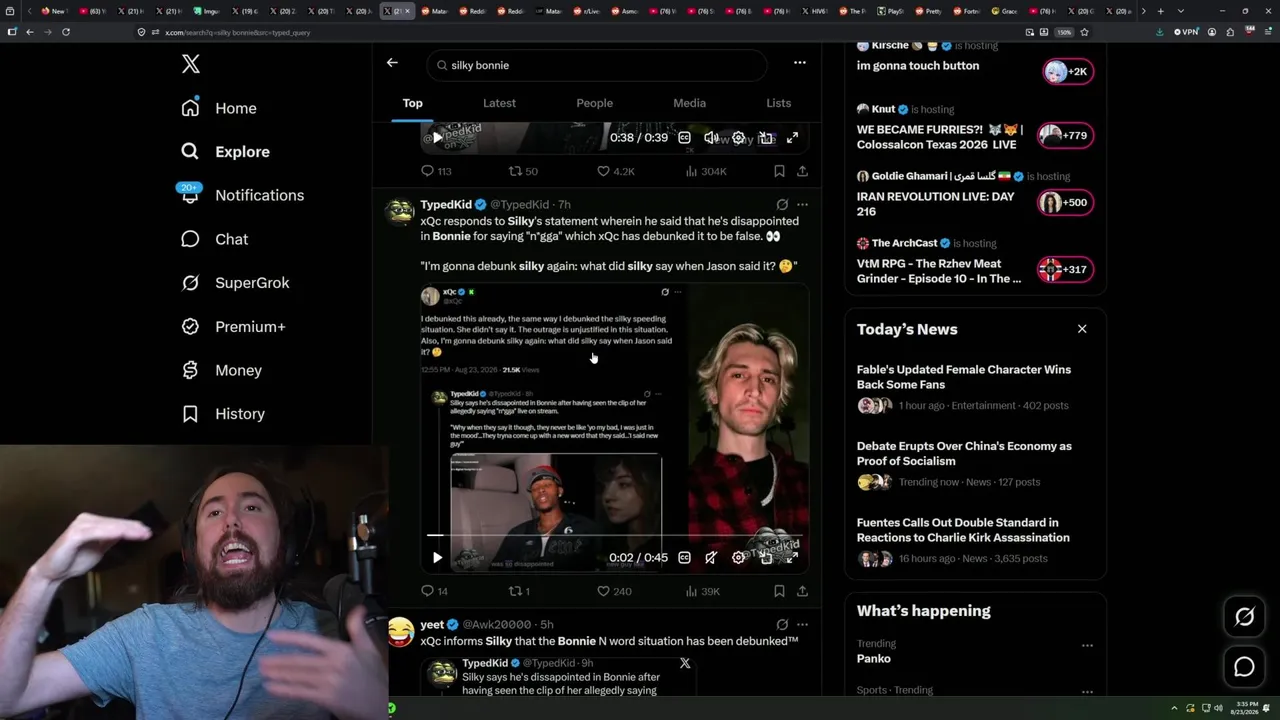The width and height of the screenshot is (1280, 720).
Task: Open yeet's profile link
Action: tap(432, 625)
